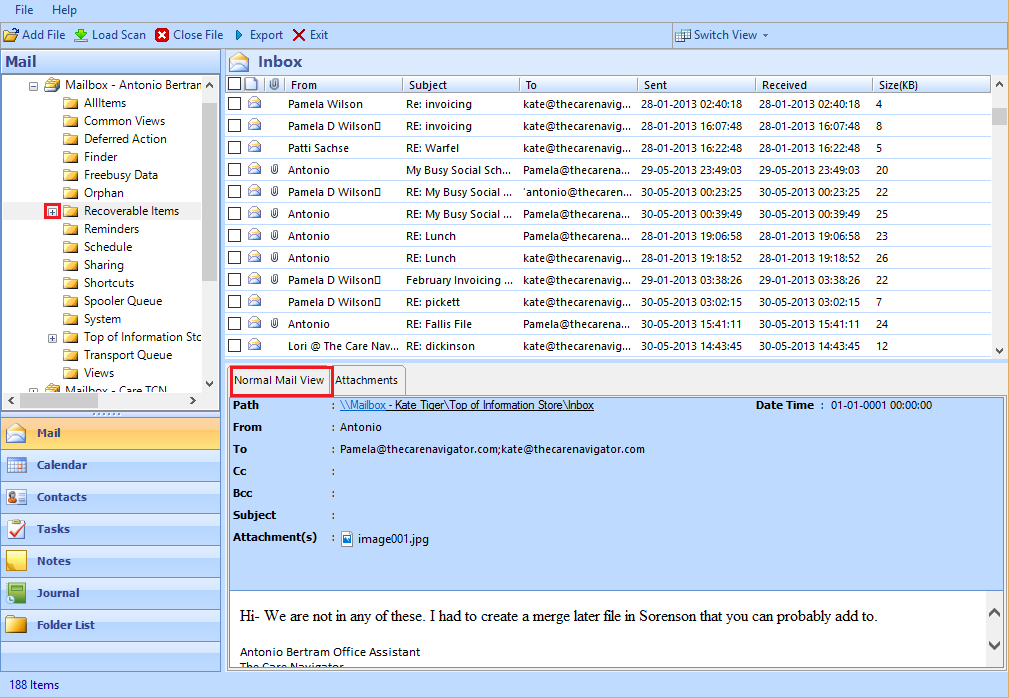
Task: Switch to the Attachments tab
Action: [366, 380]
